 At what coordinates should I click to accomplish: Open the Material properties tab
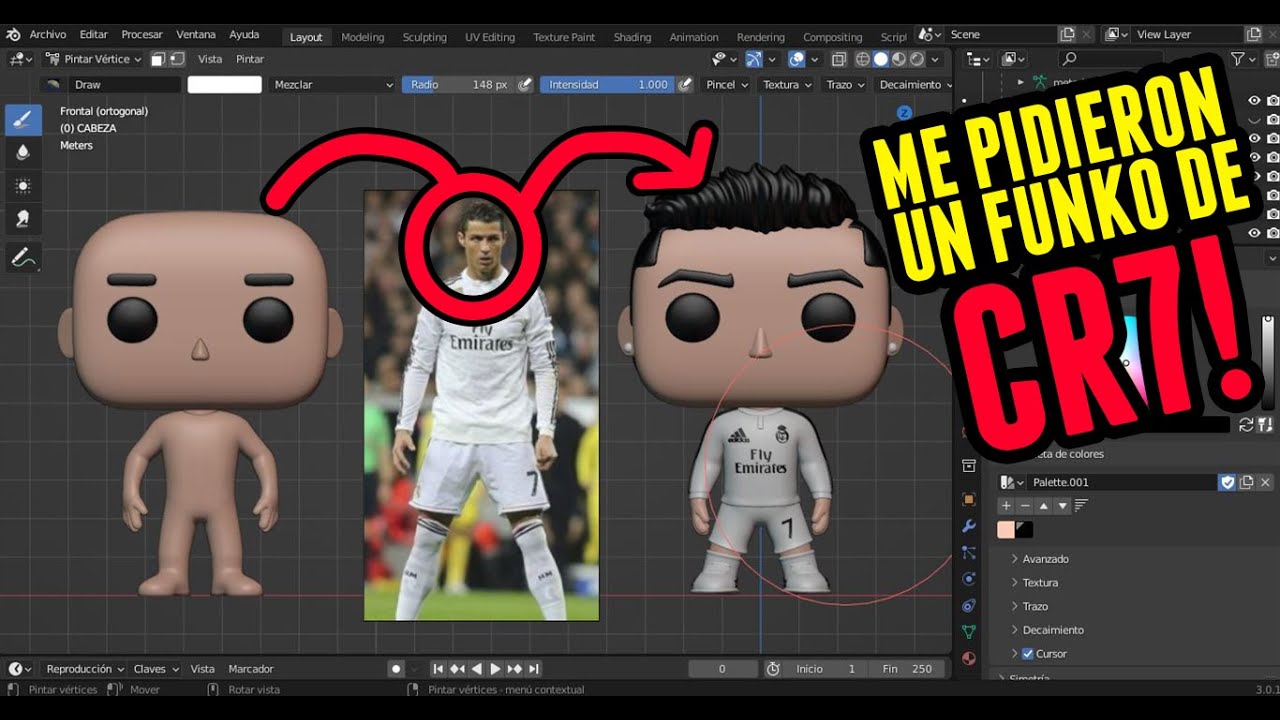tap(968, 658)
